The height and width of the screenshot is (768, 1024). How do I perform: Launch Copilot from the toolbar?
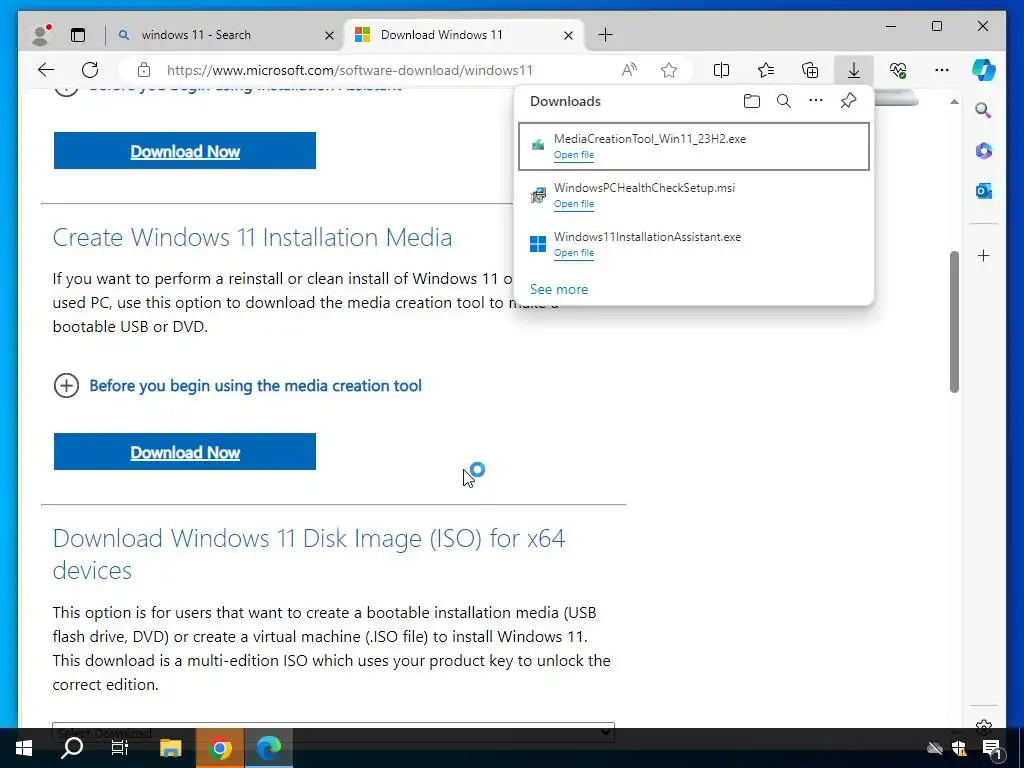(x=984, y=70)
